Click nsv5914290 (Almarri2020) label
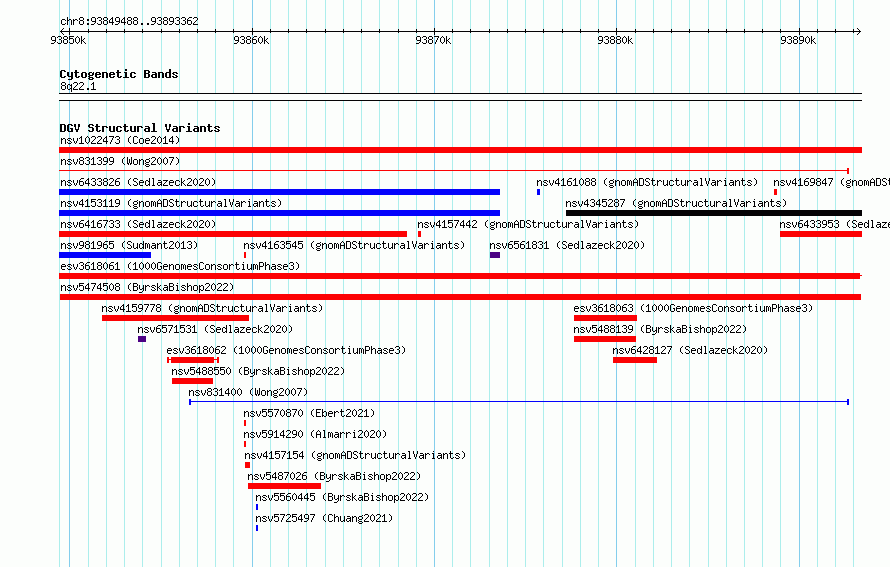The image size is (890, 567). [315, 434]
